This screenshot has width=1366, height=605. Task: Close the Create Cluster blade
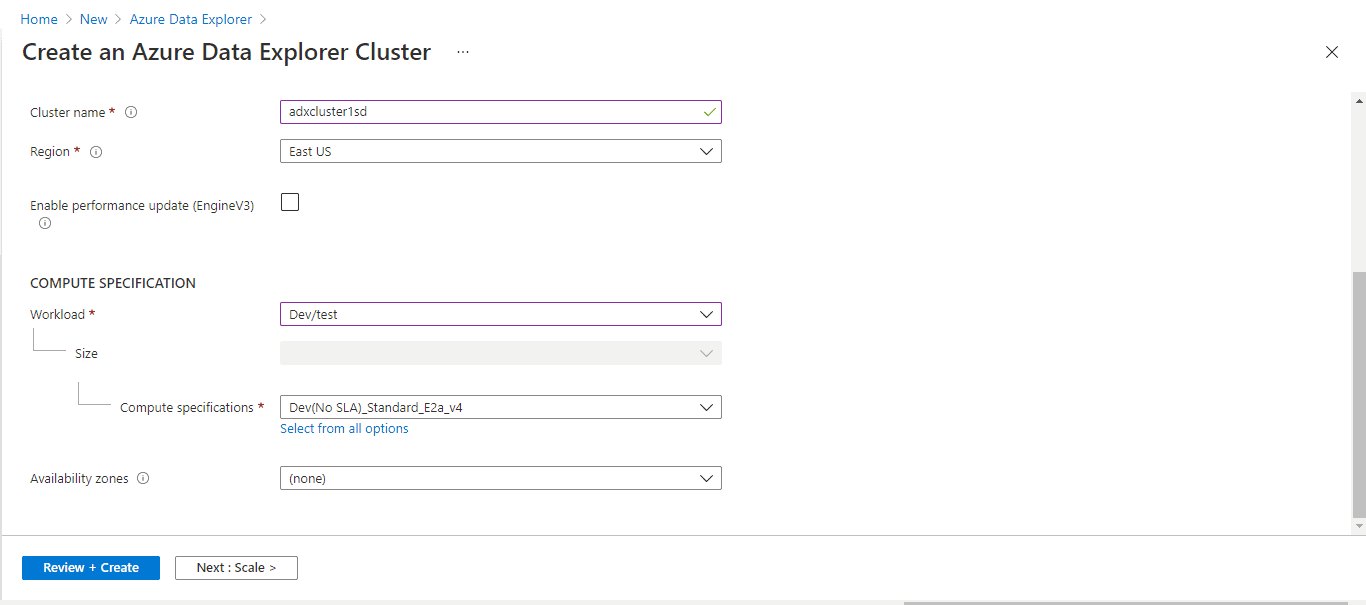(1331, 52)
